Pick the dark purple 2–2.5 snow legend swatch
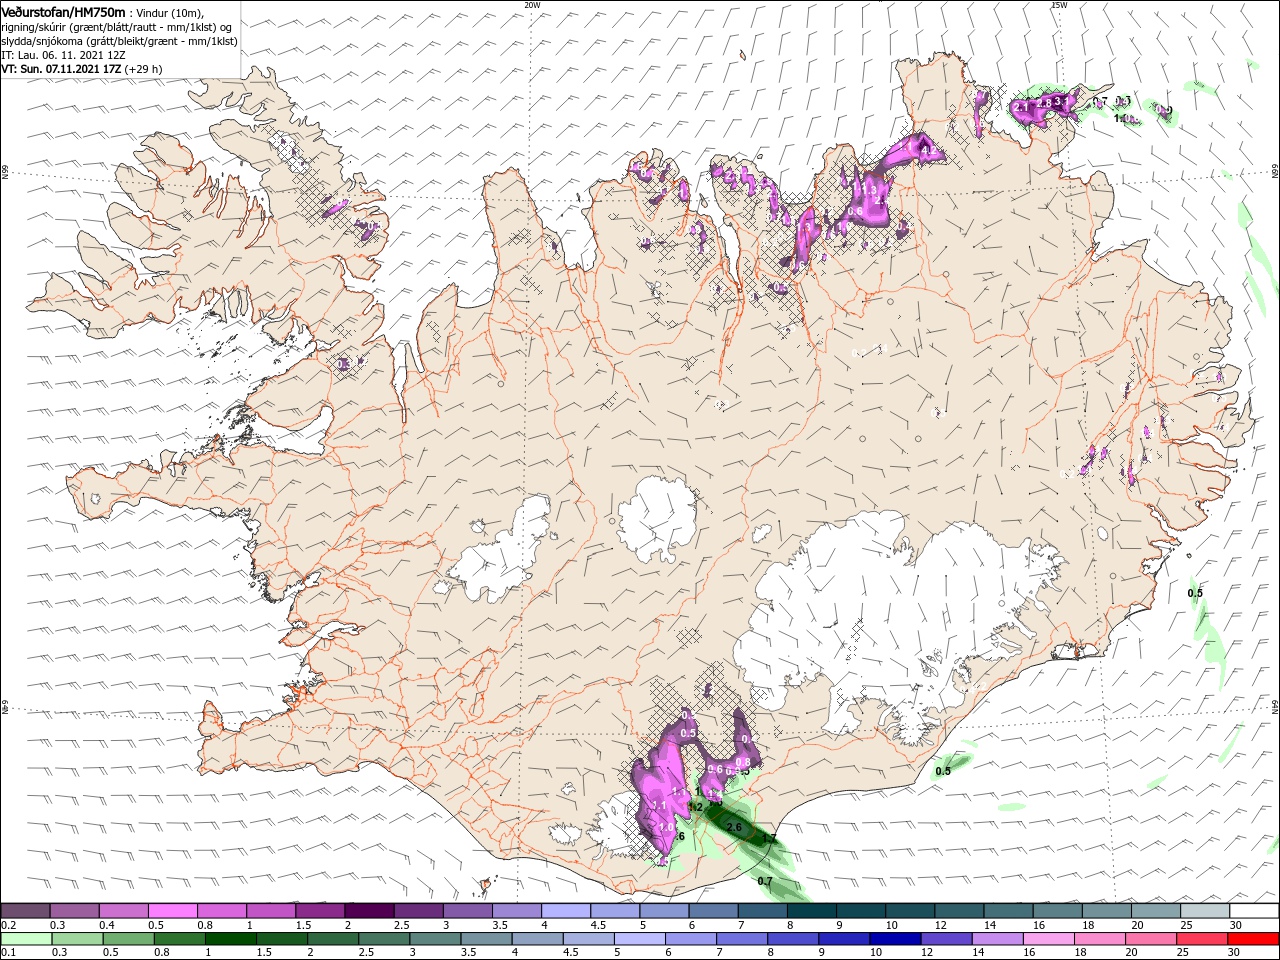The image size is (1280, 960). pos(369,910)
